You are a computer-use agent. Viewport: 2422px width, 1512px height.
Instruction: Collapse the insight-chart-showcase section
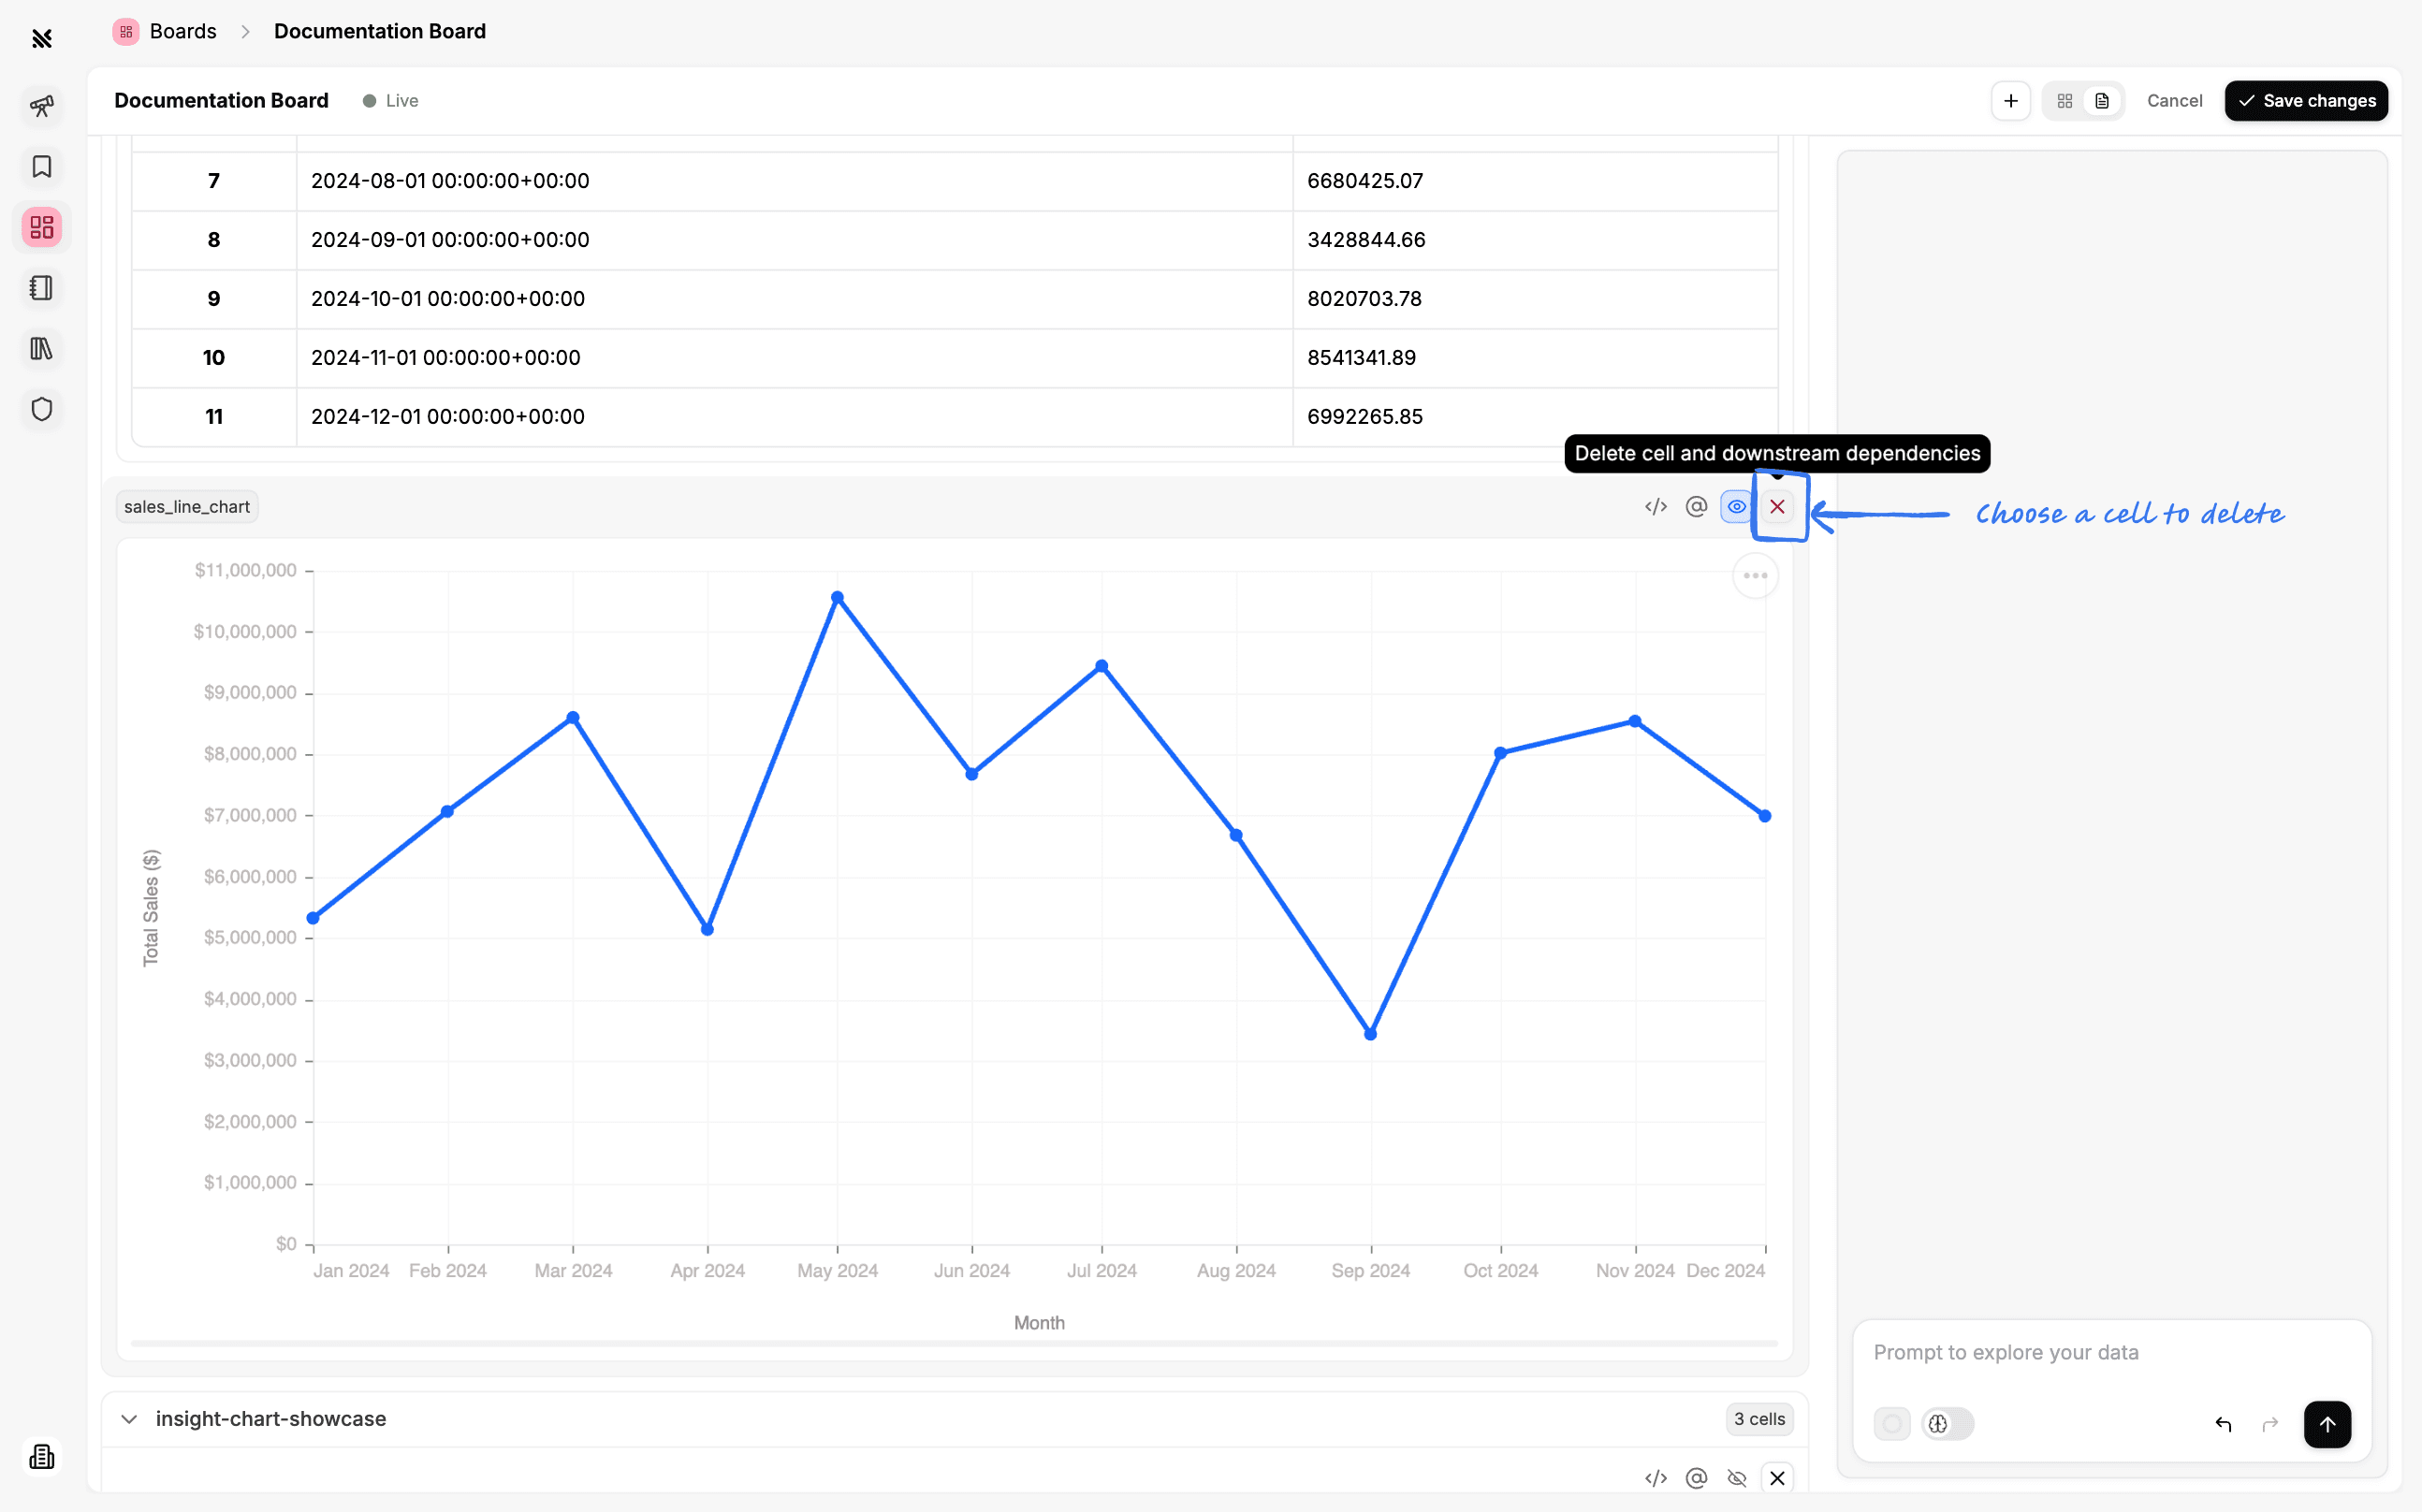pyautogui.click(x=128, y=1419)
